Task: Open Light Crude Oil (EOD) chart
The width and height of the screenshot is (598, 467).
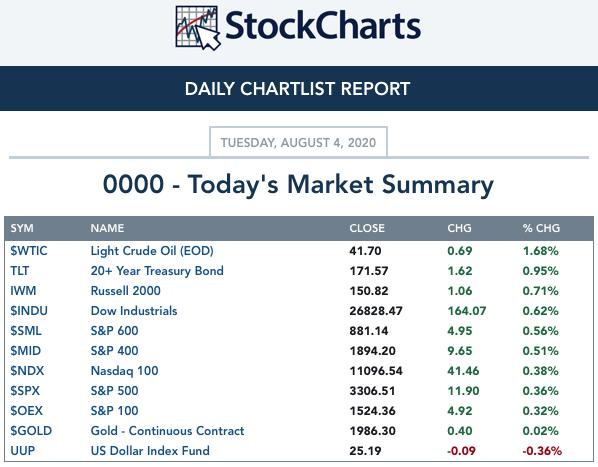Action: pyautogui.click(x=152, y=251)
